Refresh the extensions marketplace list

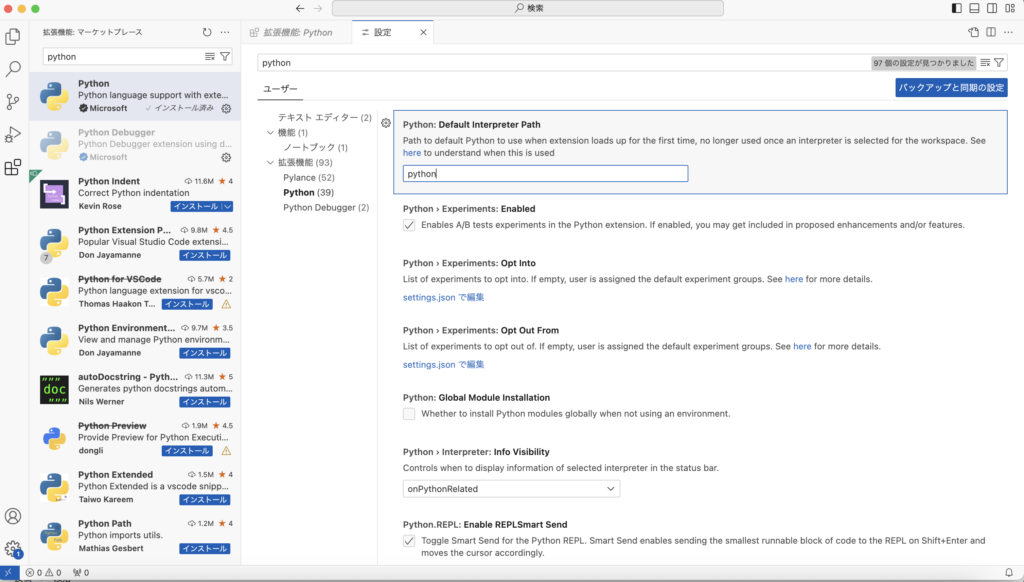pyautogui.click(x=207, y=33)
